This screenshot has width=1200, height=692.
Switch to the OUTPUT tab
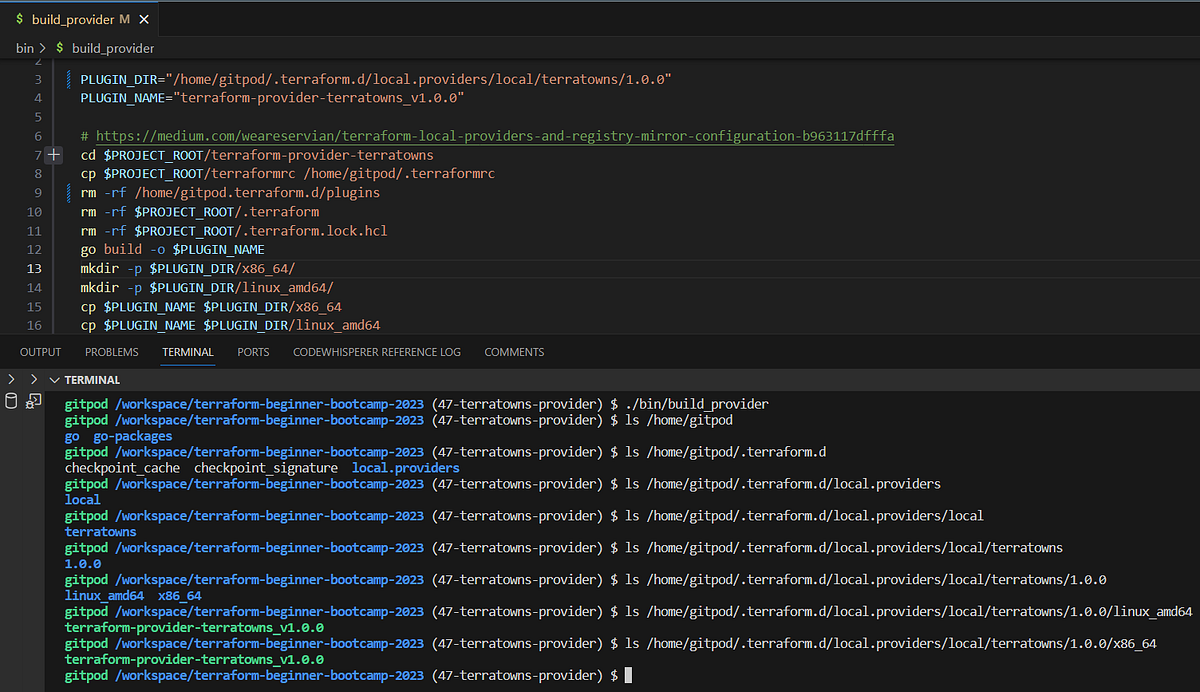(40, 351)
